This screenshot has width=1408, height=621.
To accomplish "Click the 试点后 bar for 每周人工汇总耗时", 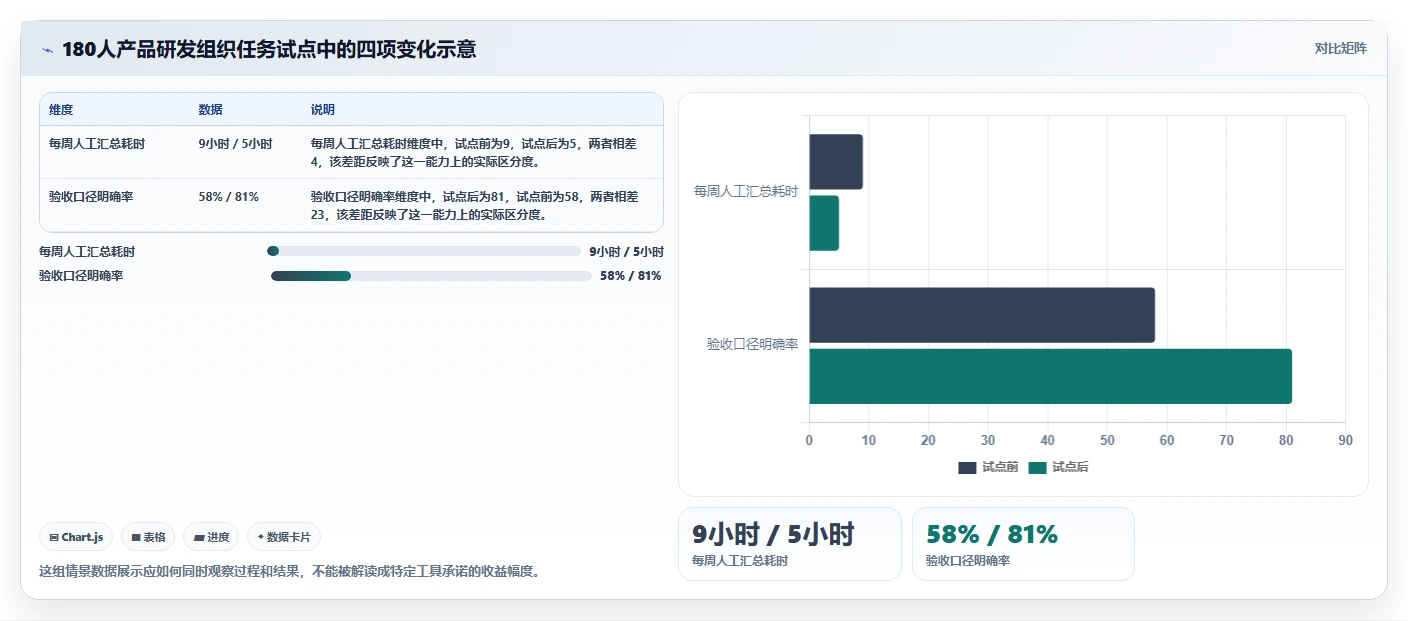I will [824, 223].
